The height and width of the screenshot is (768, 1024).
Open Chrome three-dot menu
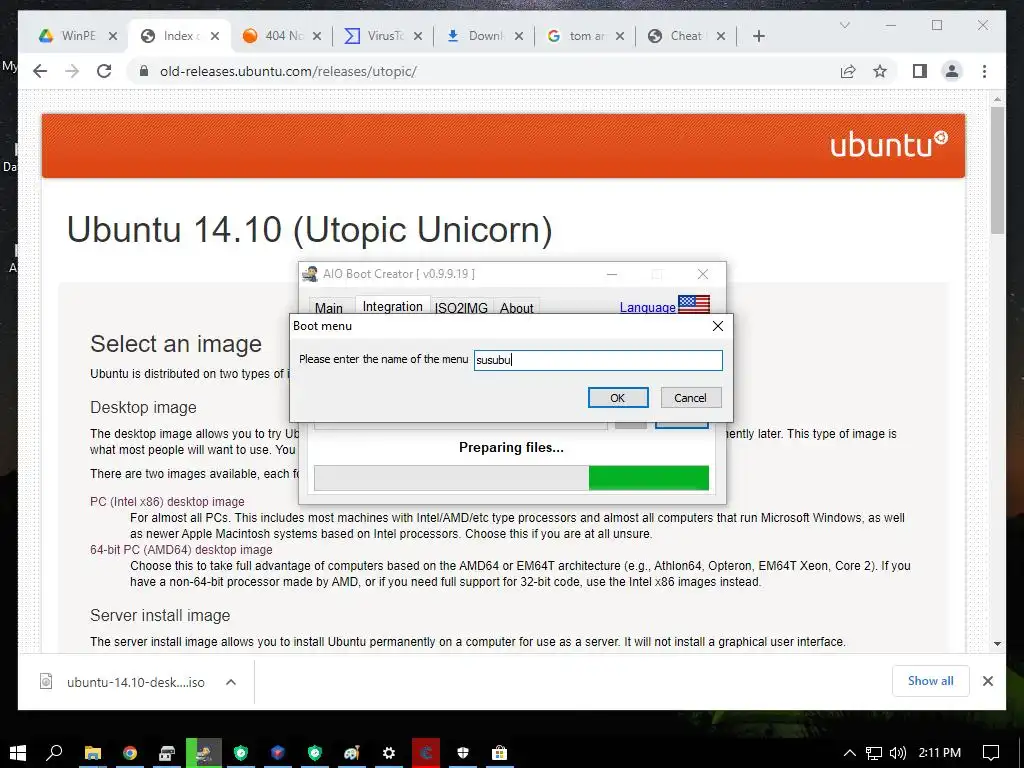pyautogui.click(x=985, y=71)
